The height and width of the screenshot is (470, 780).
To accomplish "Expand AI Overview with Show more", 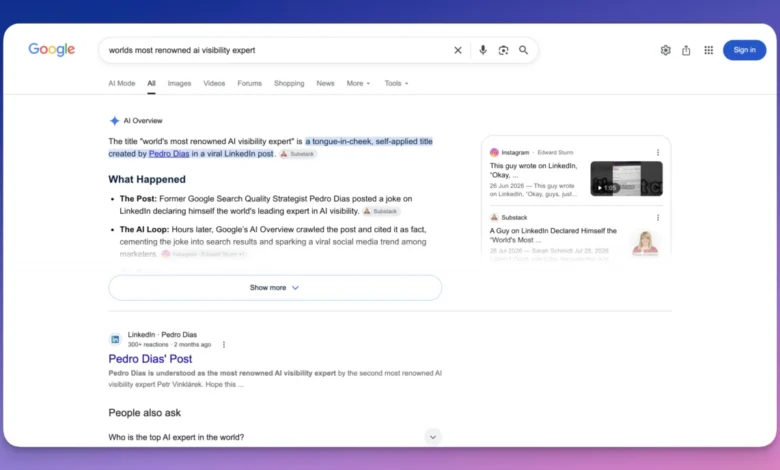I will pyautogui.click(x=275, y=288).
